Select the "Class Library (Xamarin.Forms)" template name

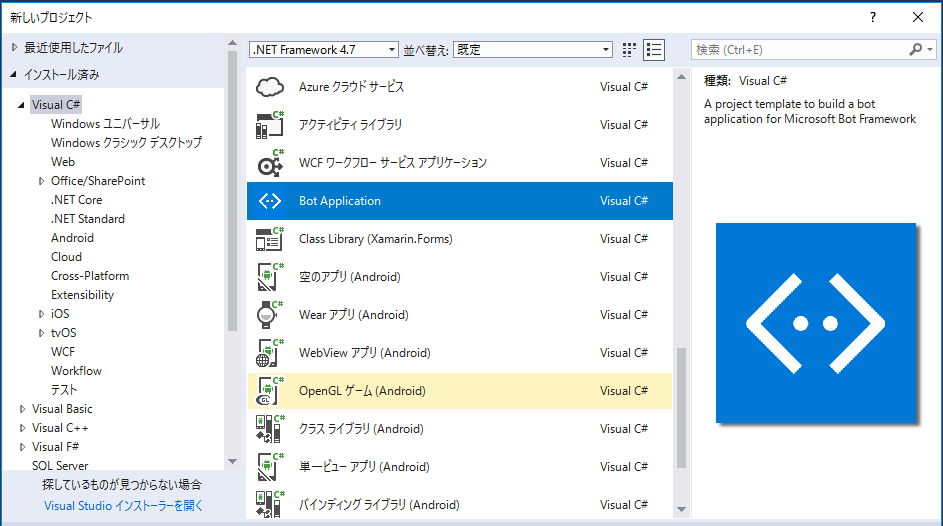click(375, 239)
